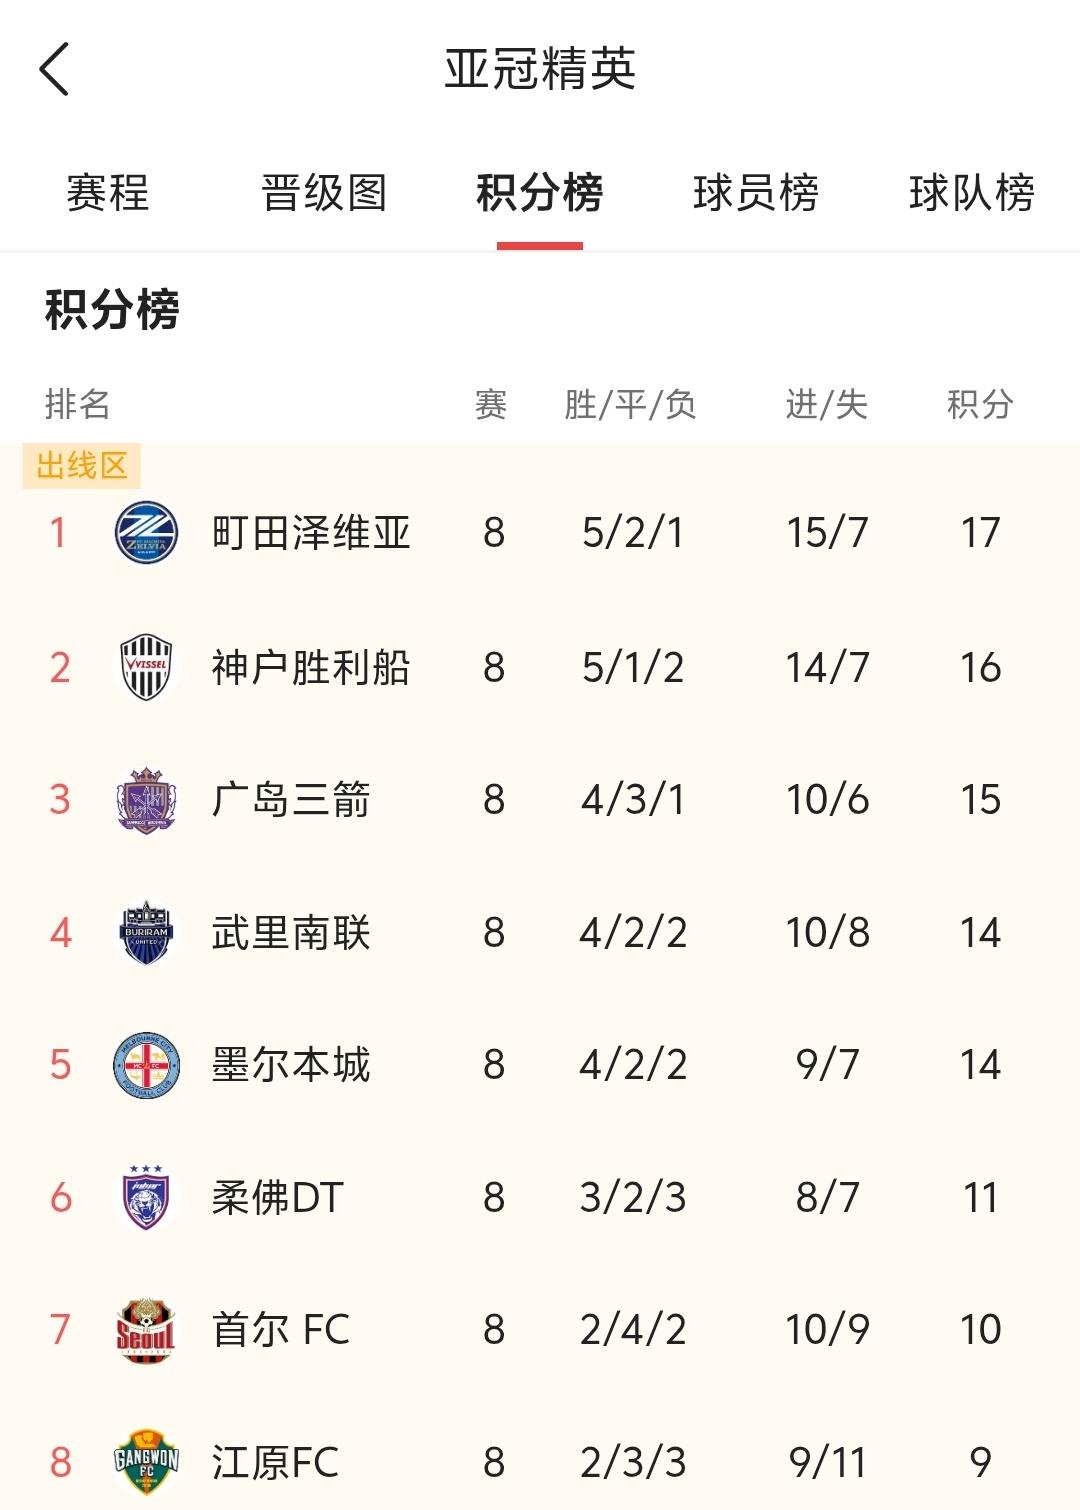Go to the 球员榜 tab
Image resolution: width=1080 pixels, height=1510 pixels.
pos(756,193)
